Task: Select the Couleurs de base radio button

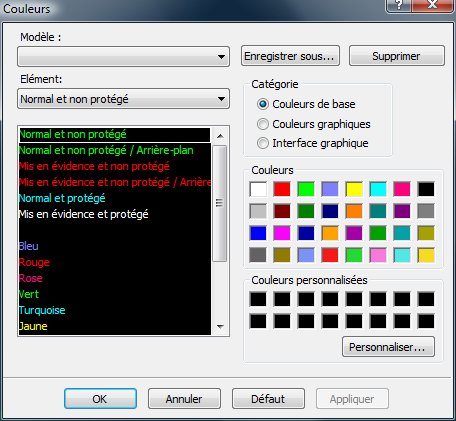Action: pyautogui.click(x=263, y=104)
